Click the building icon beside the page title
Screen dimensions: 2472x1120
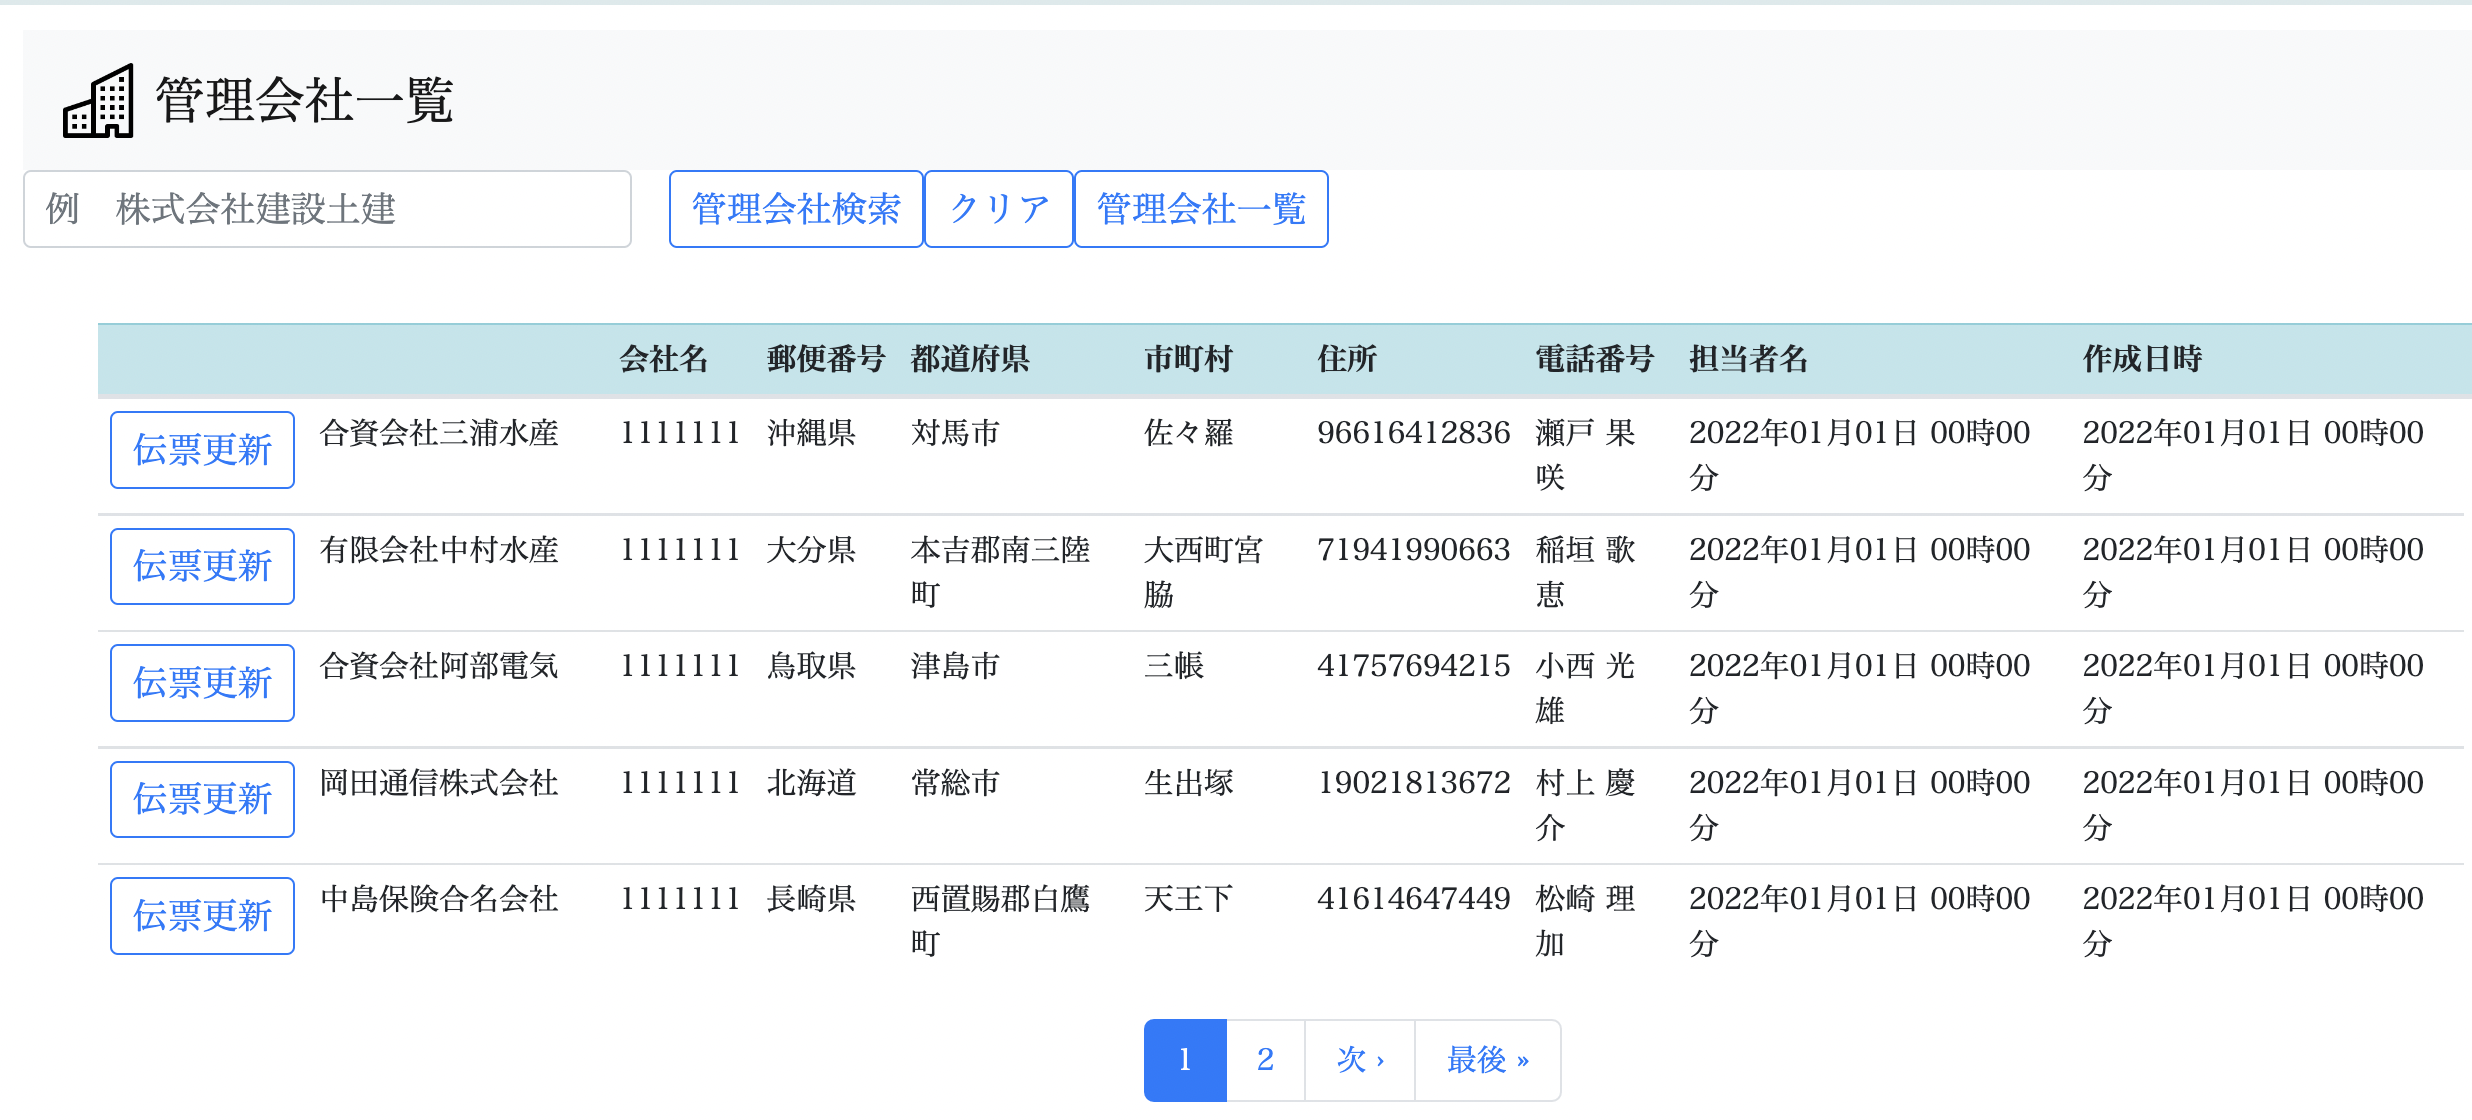click(x=98, y=101)
